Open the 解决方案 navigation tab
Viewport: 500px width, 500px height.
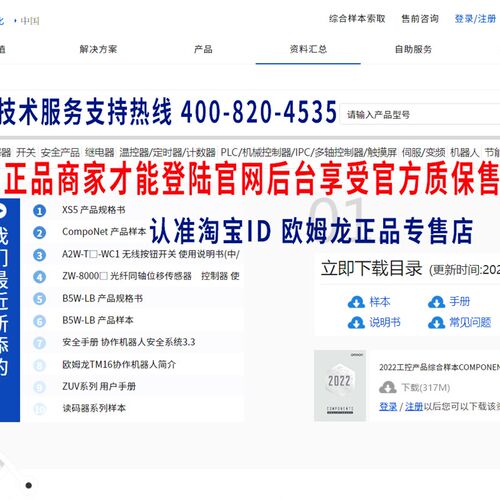[x=98, y=49]
